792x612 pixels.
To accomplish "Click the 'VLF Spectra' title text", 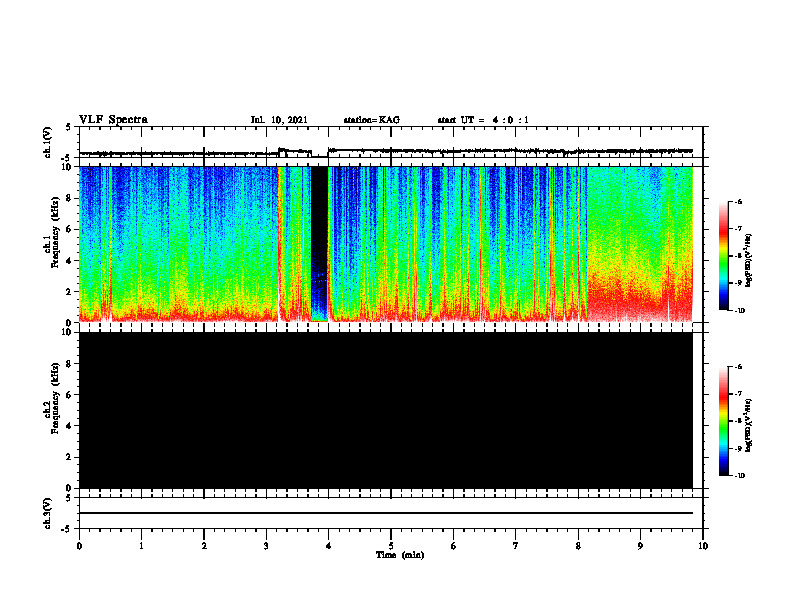I will coord(113,120).
